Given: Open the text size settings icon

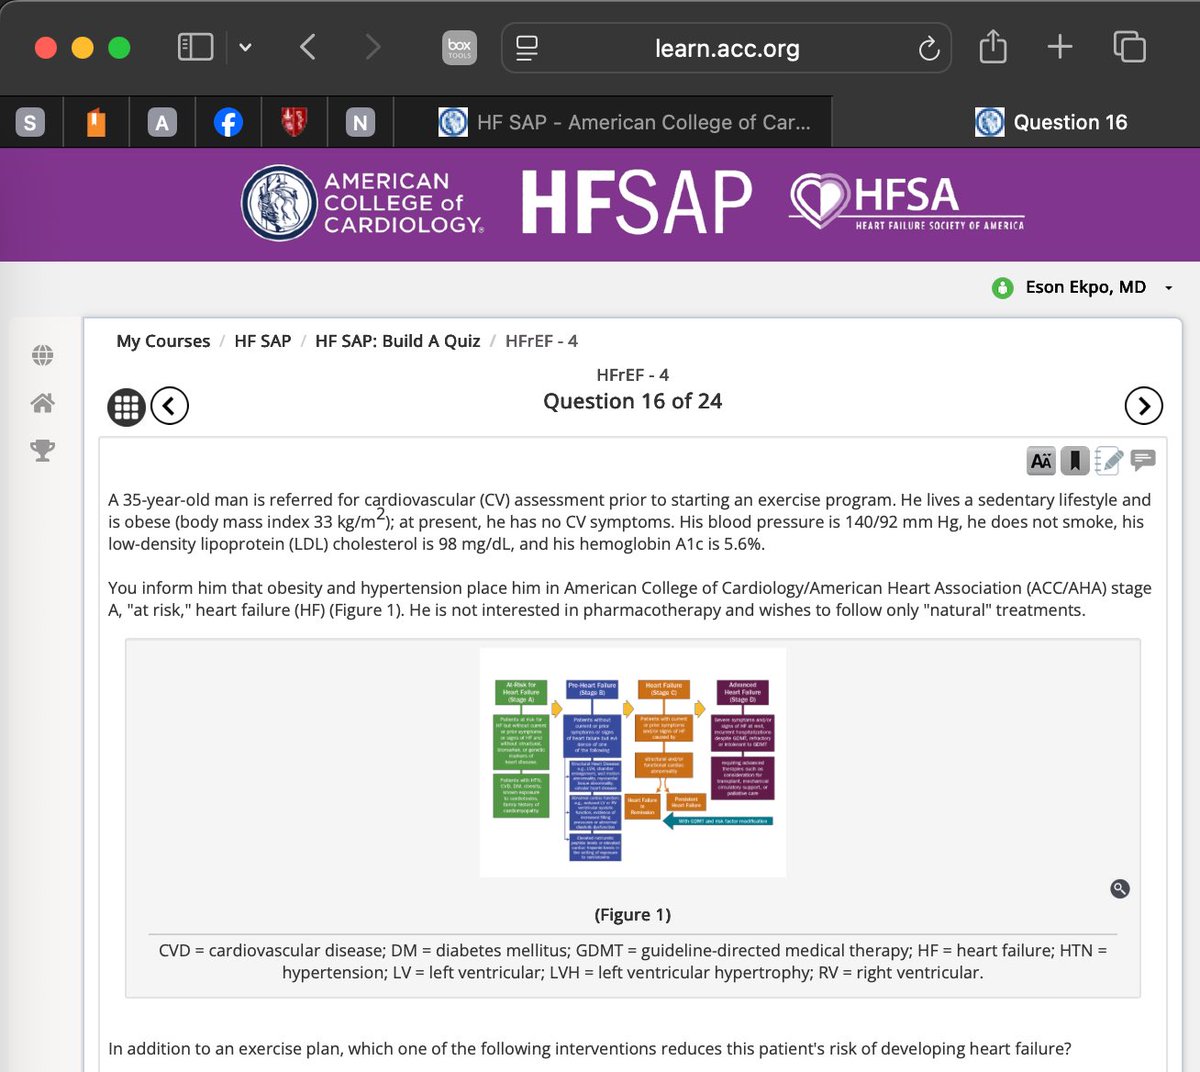Looking at the screenshot, I should [x=1040, y=460].
